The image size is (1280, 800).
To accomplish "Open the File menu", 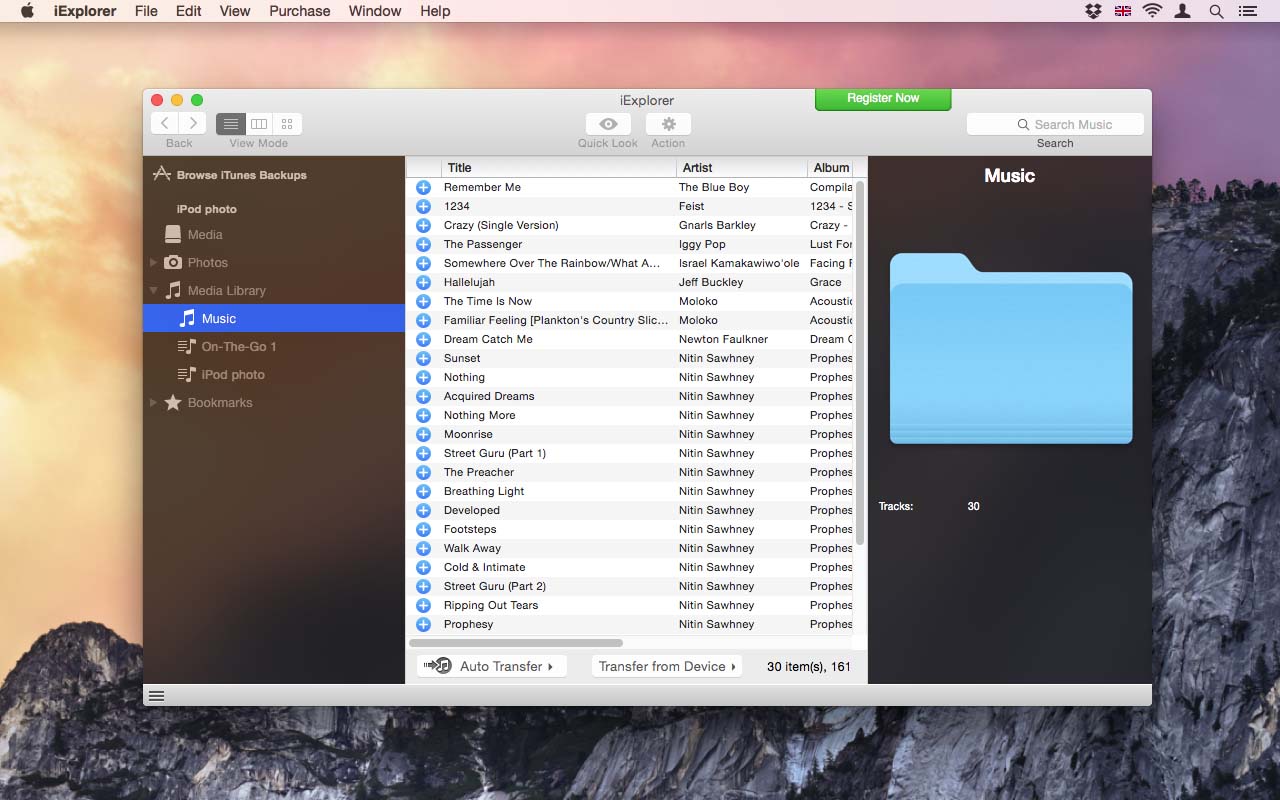I will [146, 11].
